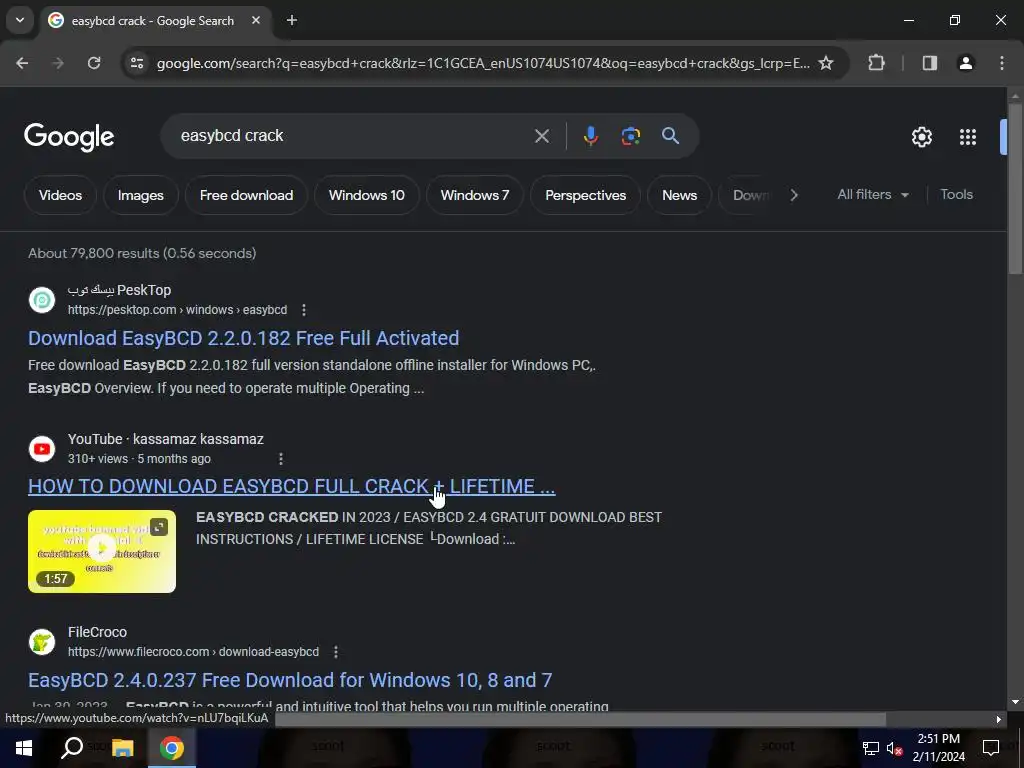This screenshot has height=768, width=1024.
Task: Clear the search box with X
Action: [x=541, y=136]
